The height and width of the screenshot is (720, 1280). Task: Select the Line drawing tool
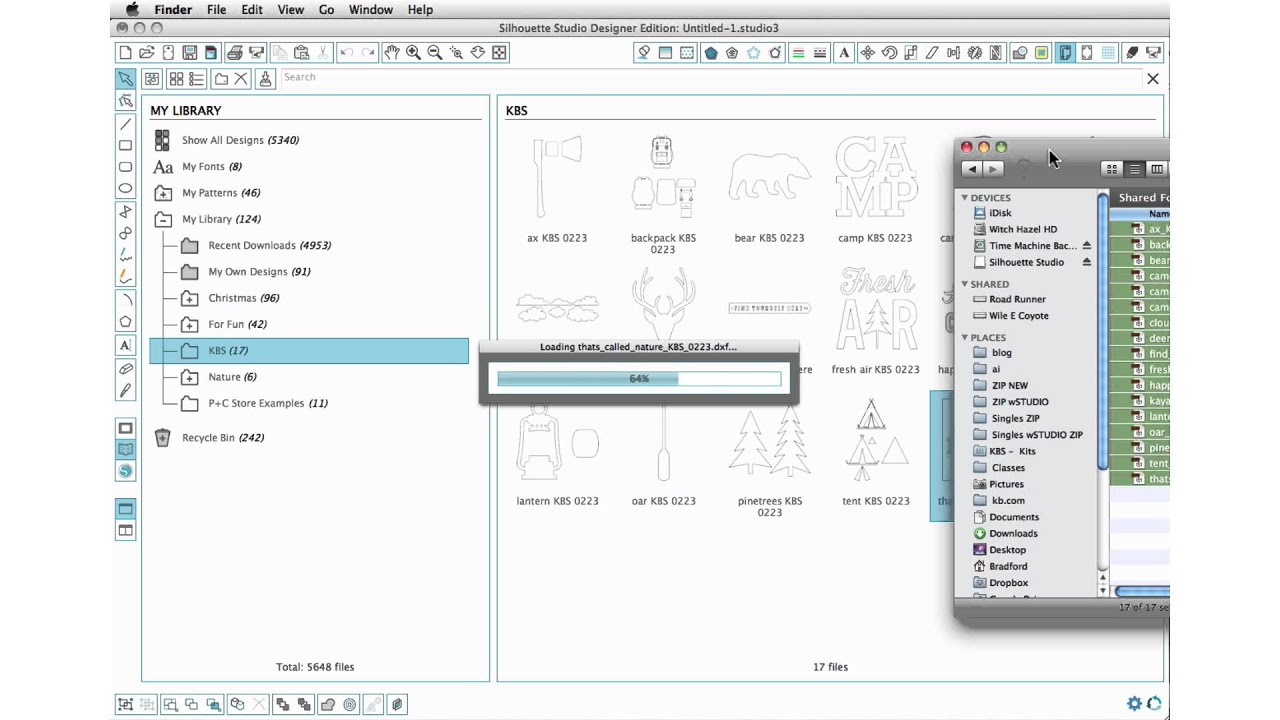click(125, 124)
